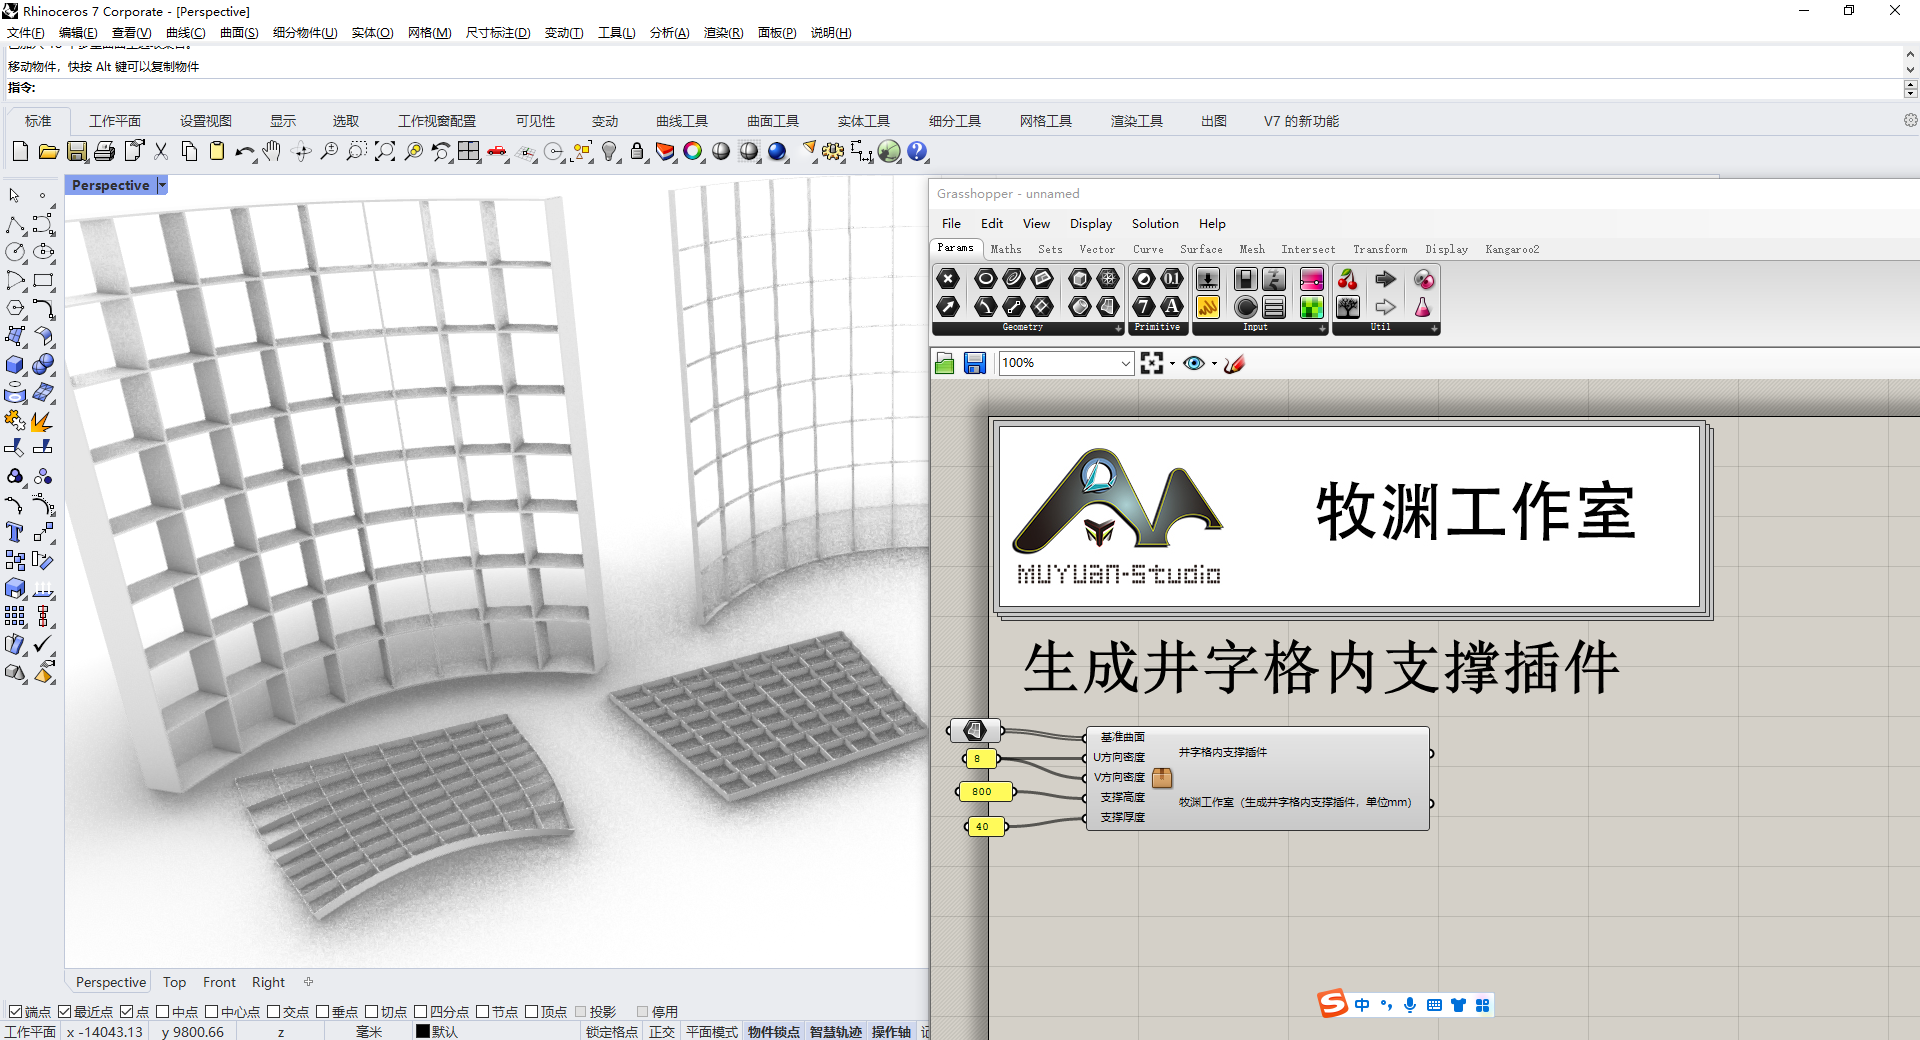Click the Zoom Extents icon
The width and height of the screenshot is (1920, 1040).
point(385,152)
